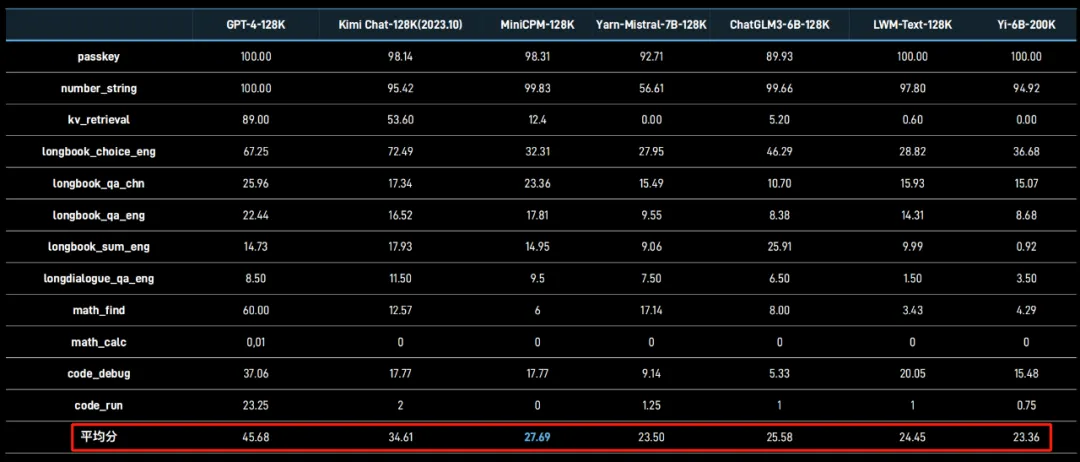Select the 53.60 kv_retrieval score
Viewport: 1080px width, 462px height.
[401, 120]
